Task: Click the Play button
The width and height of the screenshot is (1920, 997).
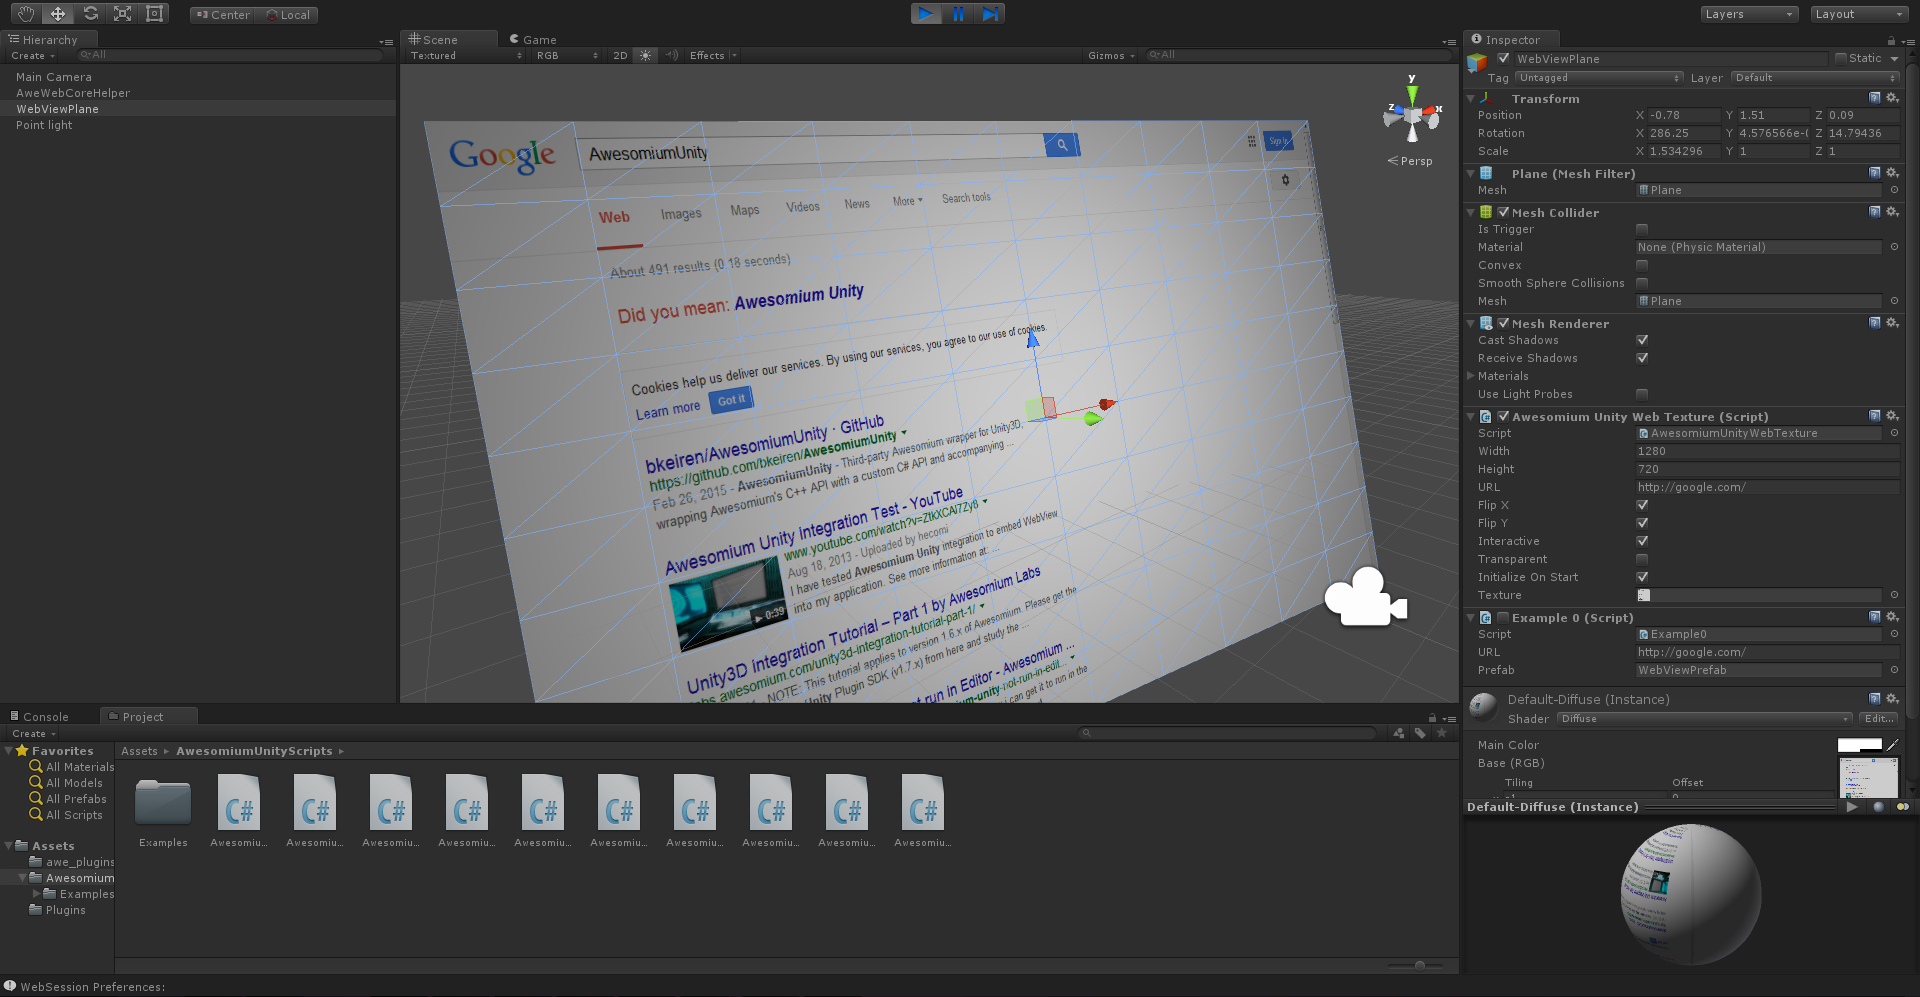Action: (926, 14)
